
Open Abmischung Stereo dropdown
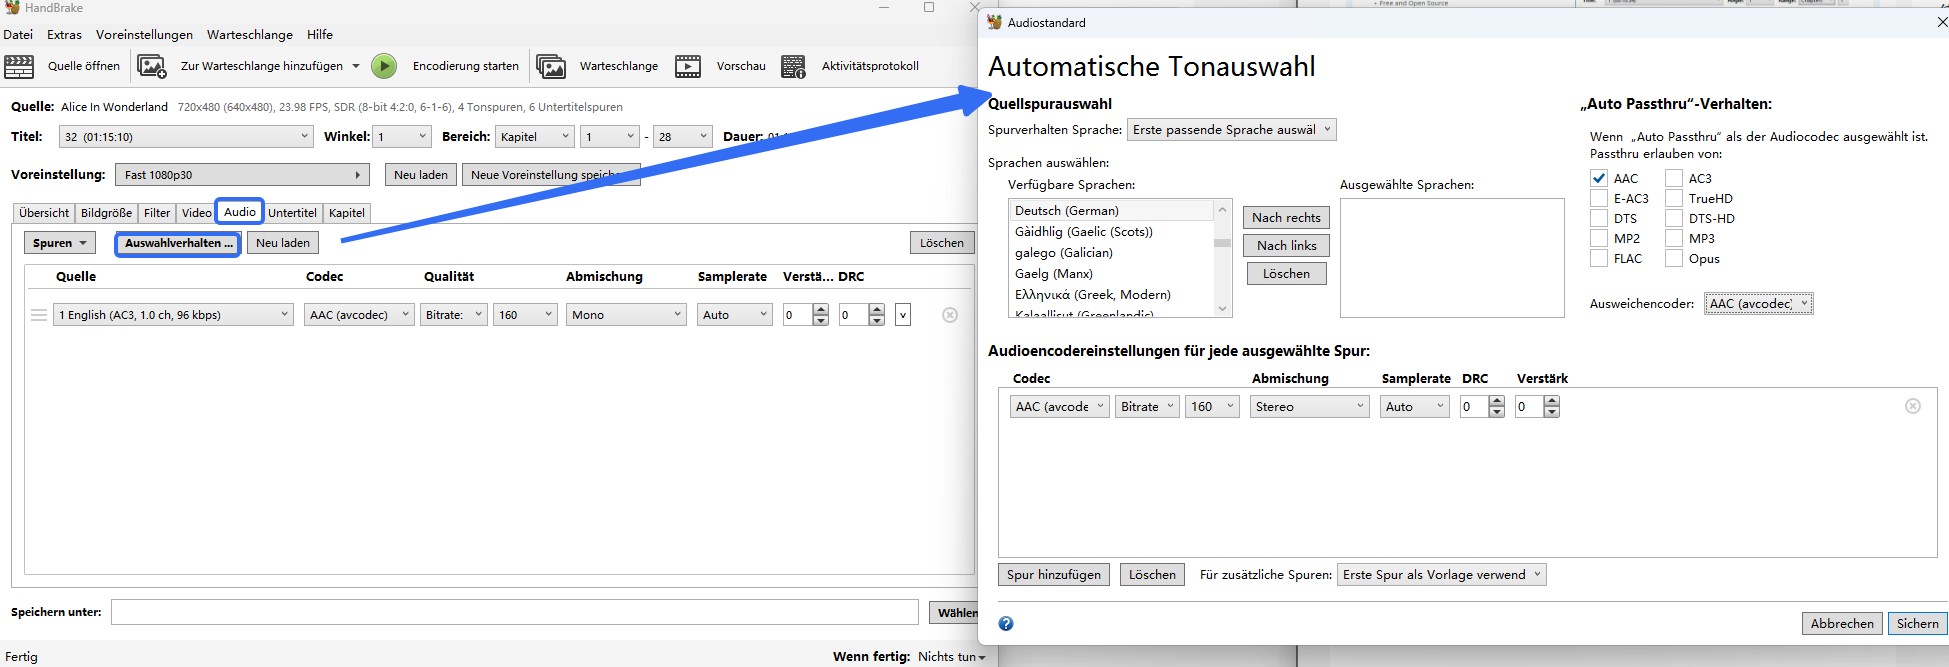(x=1309, y=407)
